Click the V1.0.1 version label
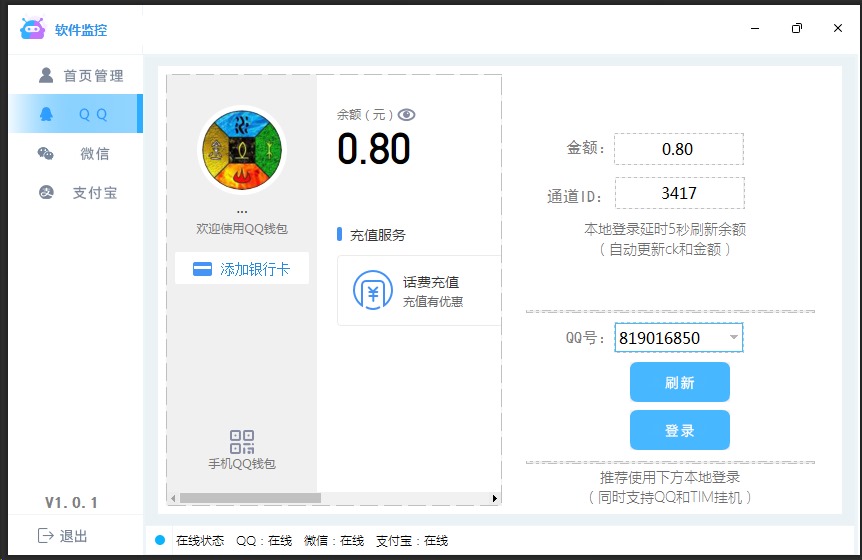 click(71, 502)
